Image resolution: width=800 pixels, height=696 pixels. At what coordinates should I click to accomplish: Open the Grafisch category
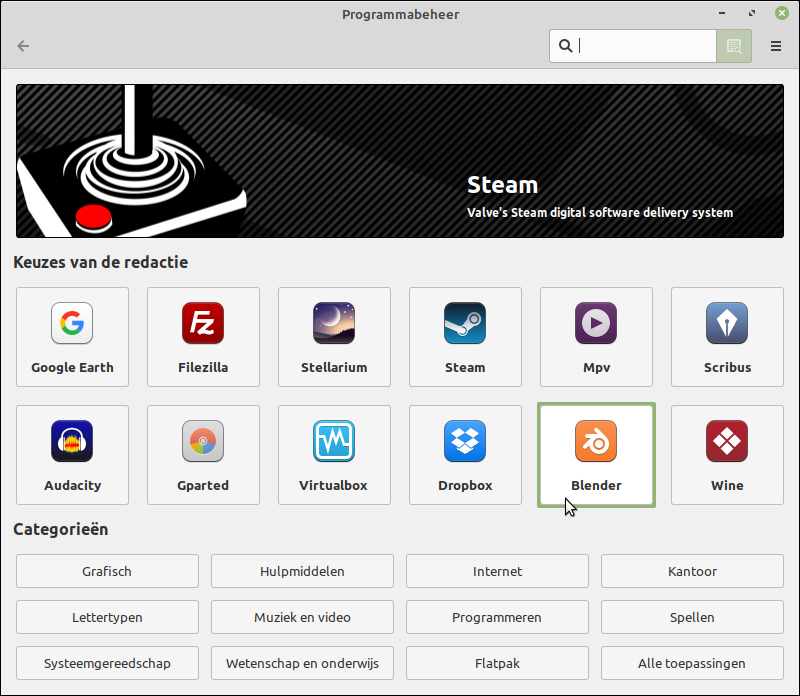tap(107, 572)
